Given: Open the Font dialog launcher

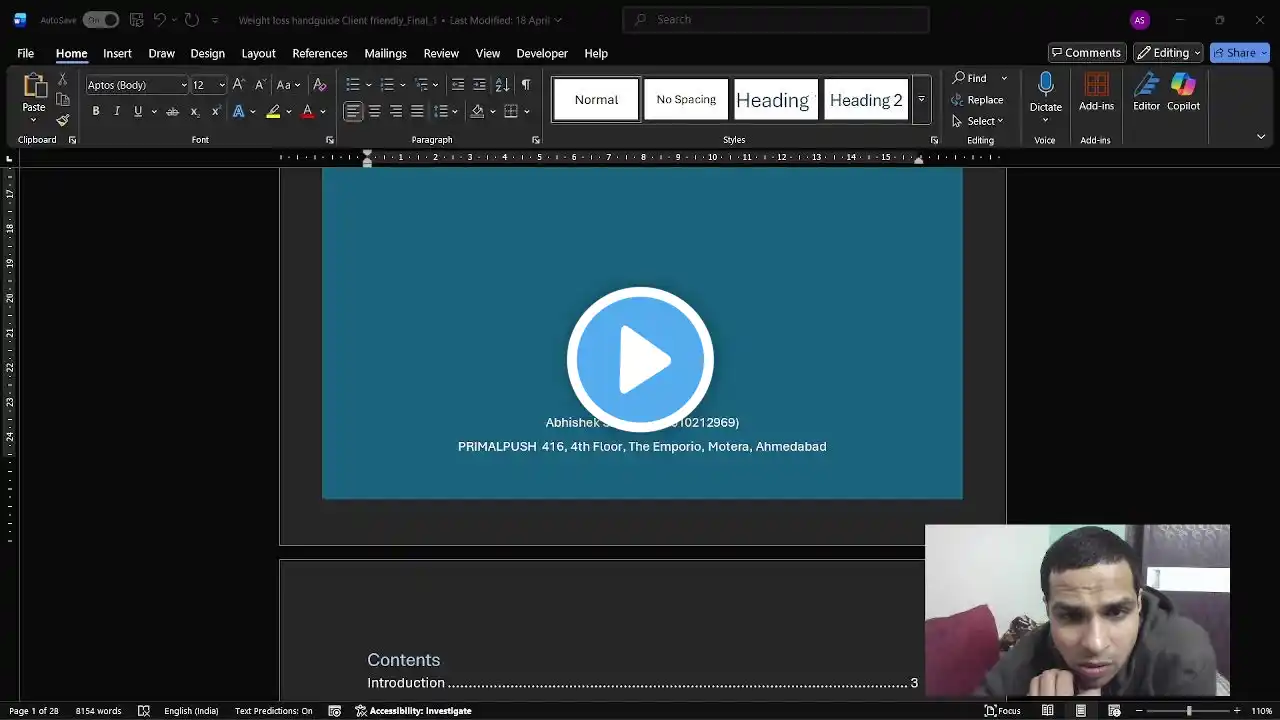Looking at the screenshot, I should pyautogui.click(x=330, y=140).
